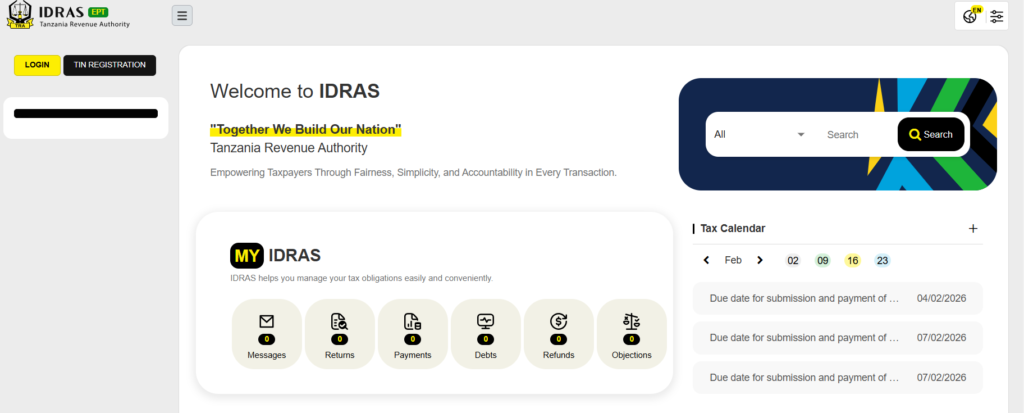Click the IDRAS Tanzania Revenue Authority logo
1024x413 pixels.
click(68, 16)
